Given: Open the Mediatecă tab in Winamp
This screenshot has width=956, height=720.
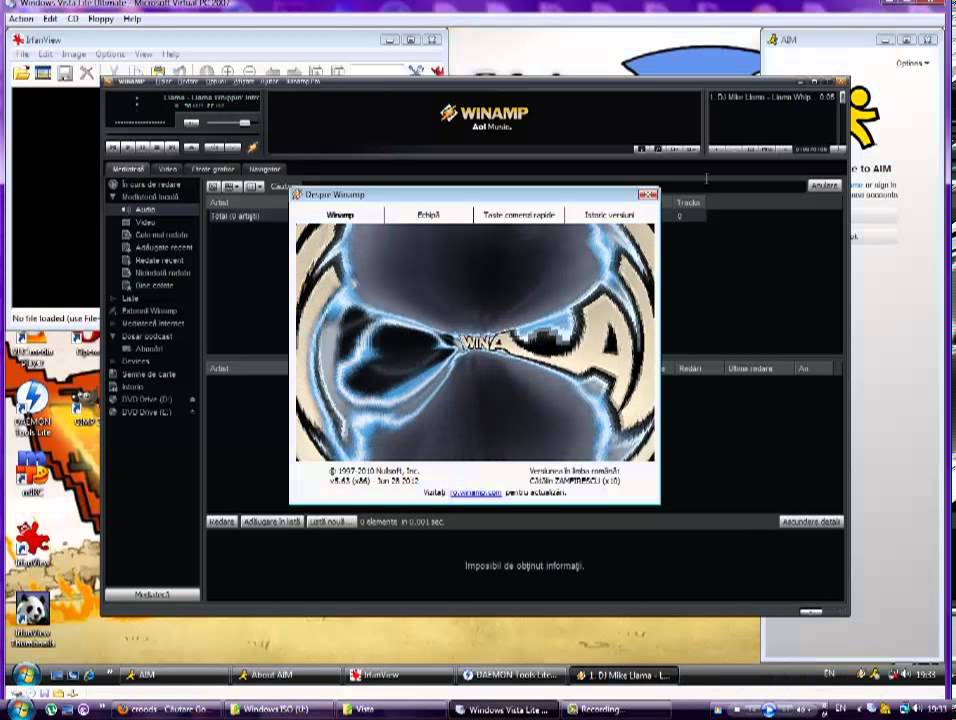Looking at the screenshot, I should 128,169.
